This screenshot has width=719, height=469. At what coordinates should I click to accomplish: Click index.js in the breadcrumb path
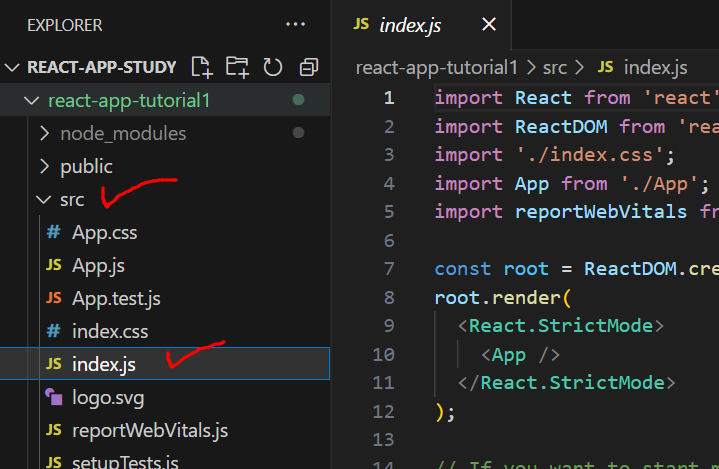(655, 68)
